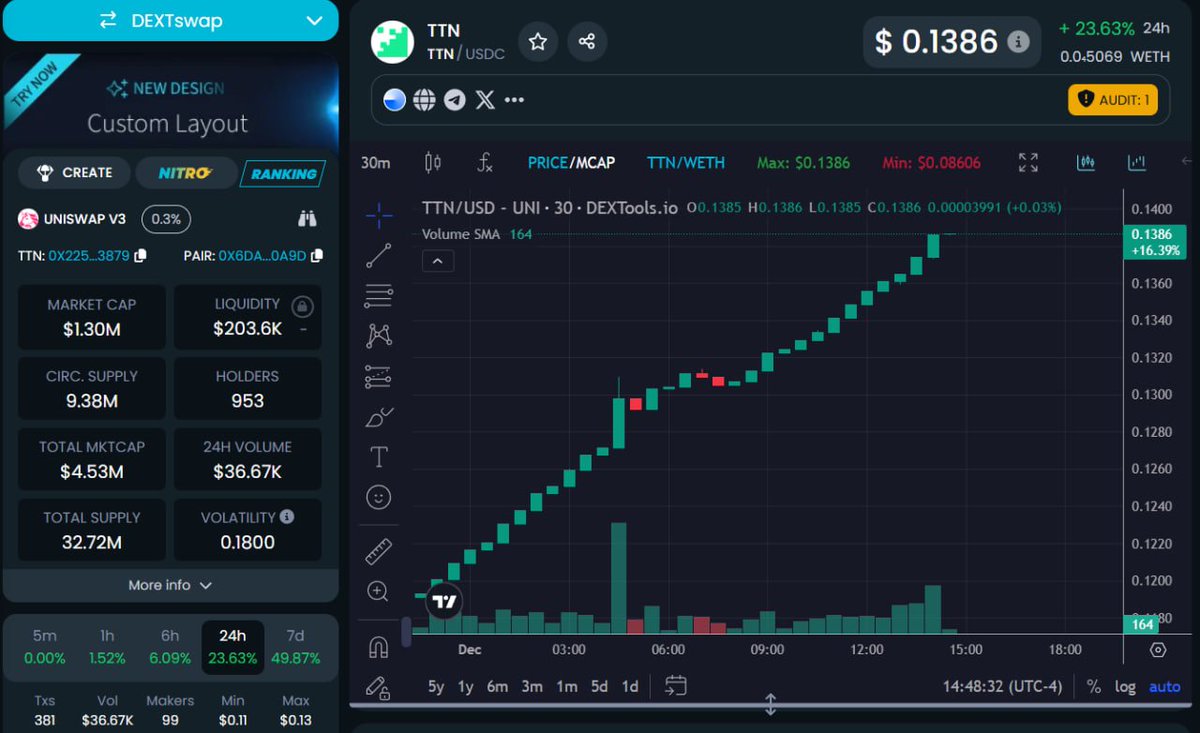The image size is (1200, 733).
Task: Toggle auto scale on the chart
Action: tap(1163, 687)
